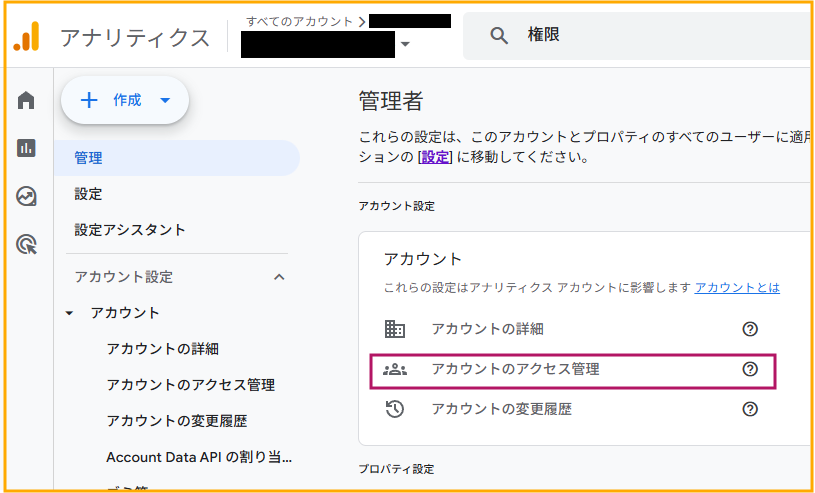Select 設定アシスタント in the side menu

[130, 230]
